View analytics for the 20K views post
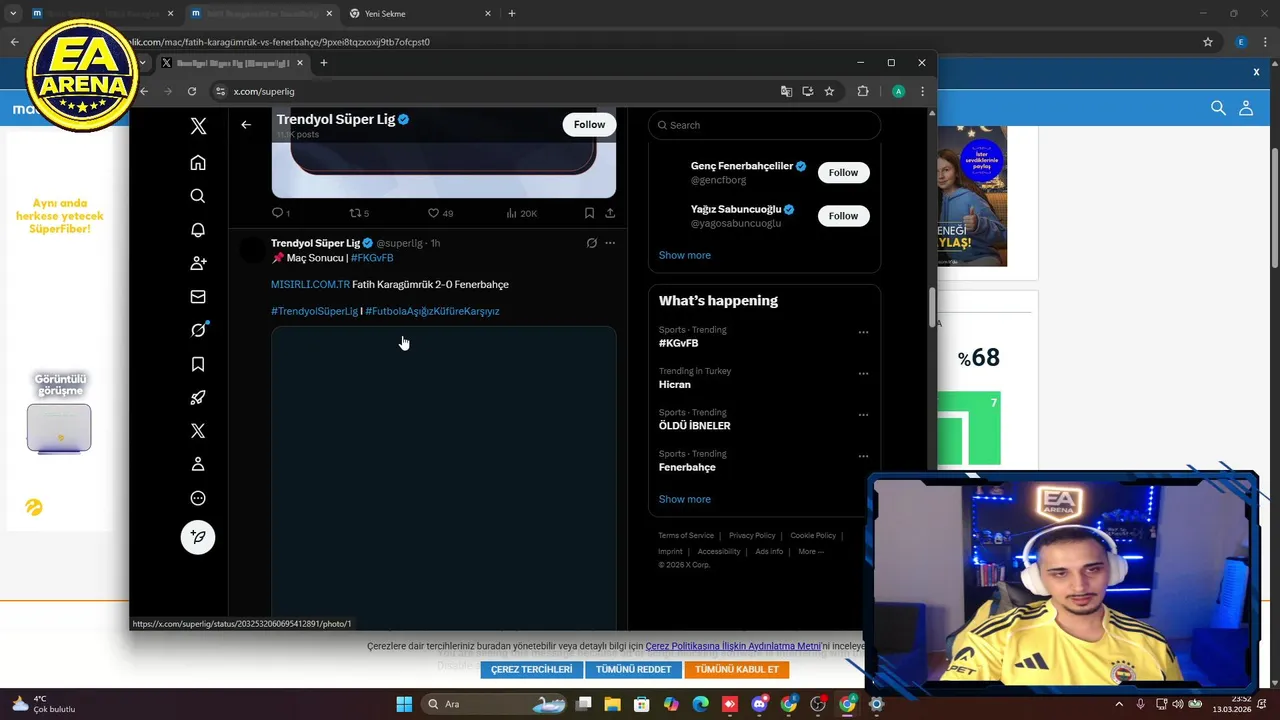The width and height of the screenshot is (1280, 720). tap(521, 213)
